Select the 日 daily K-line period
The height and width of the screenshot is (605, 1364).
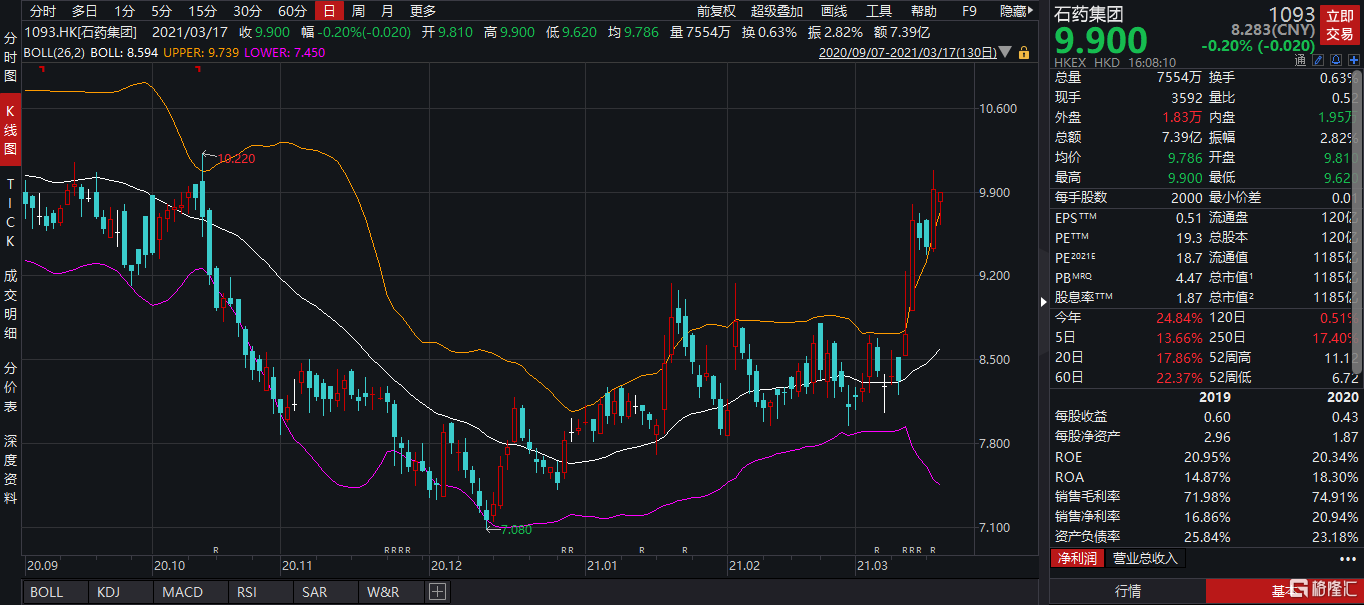click(x=329, y=11)
